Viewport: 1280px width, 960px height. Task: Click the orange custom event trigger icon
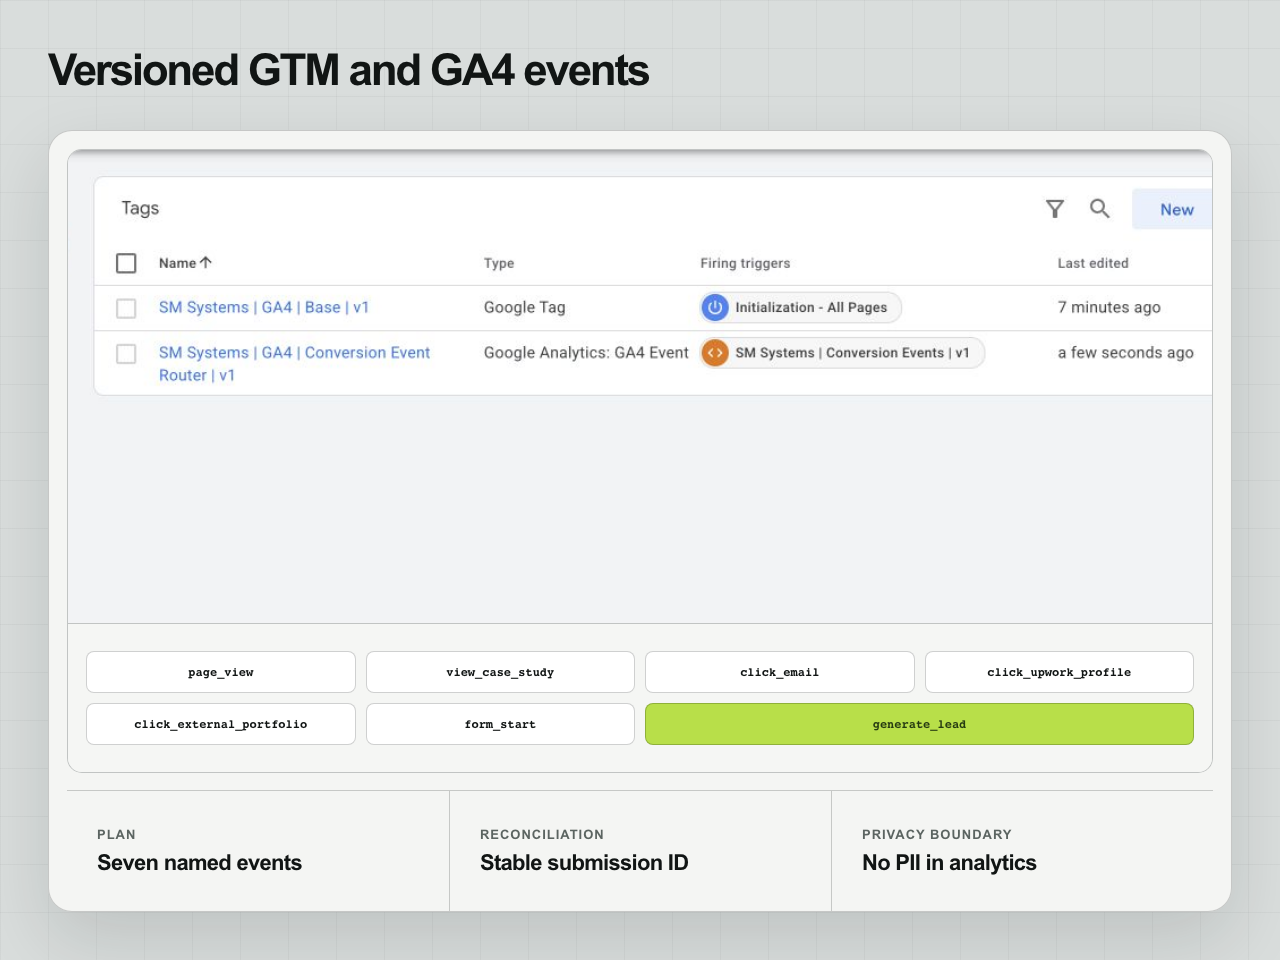click(715, 353)
